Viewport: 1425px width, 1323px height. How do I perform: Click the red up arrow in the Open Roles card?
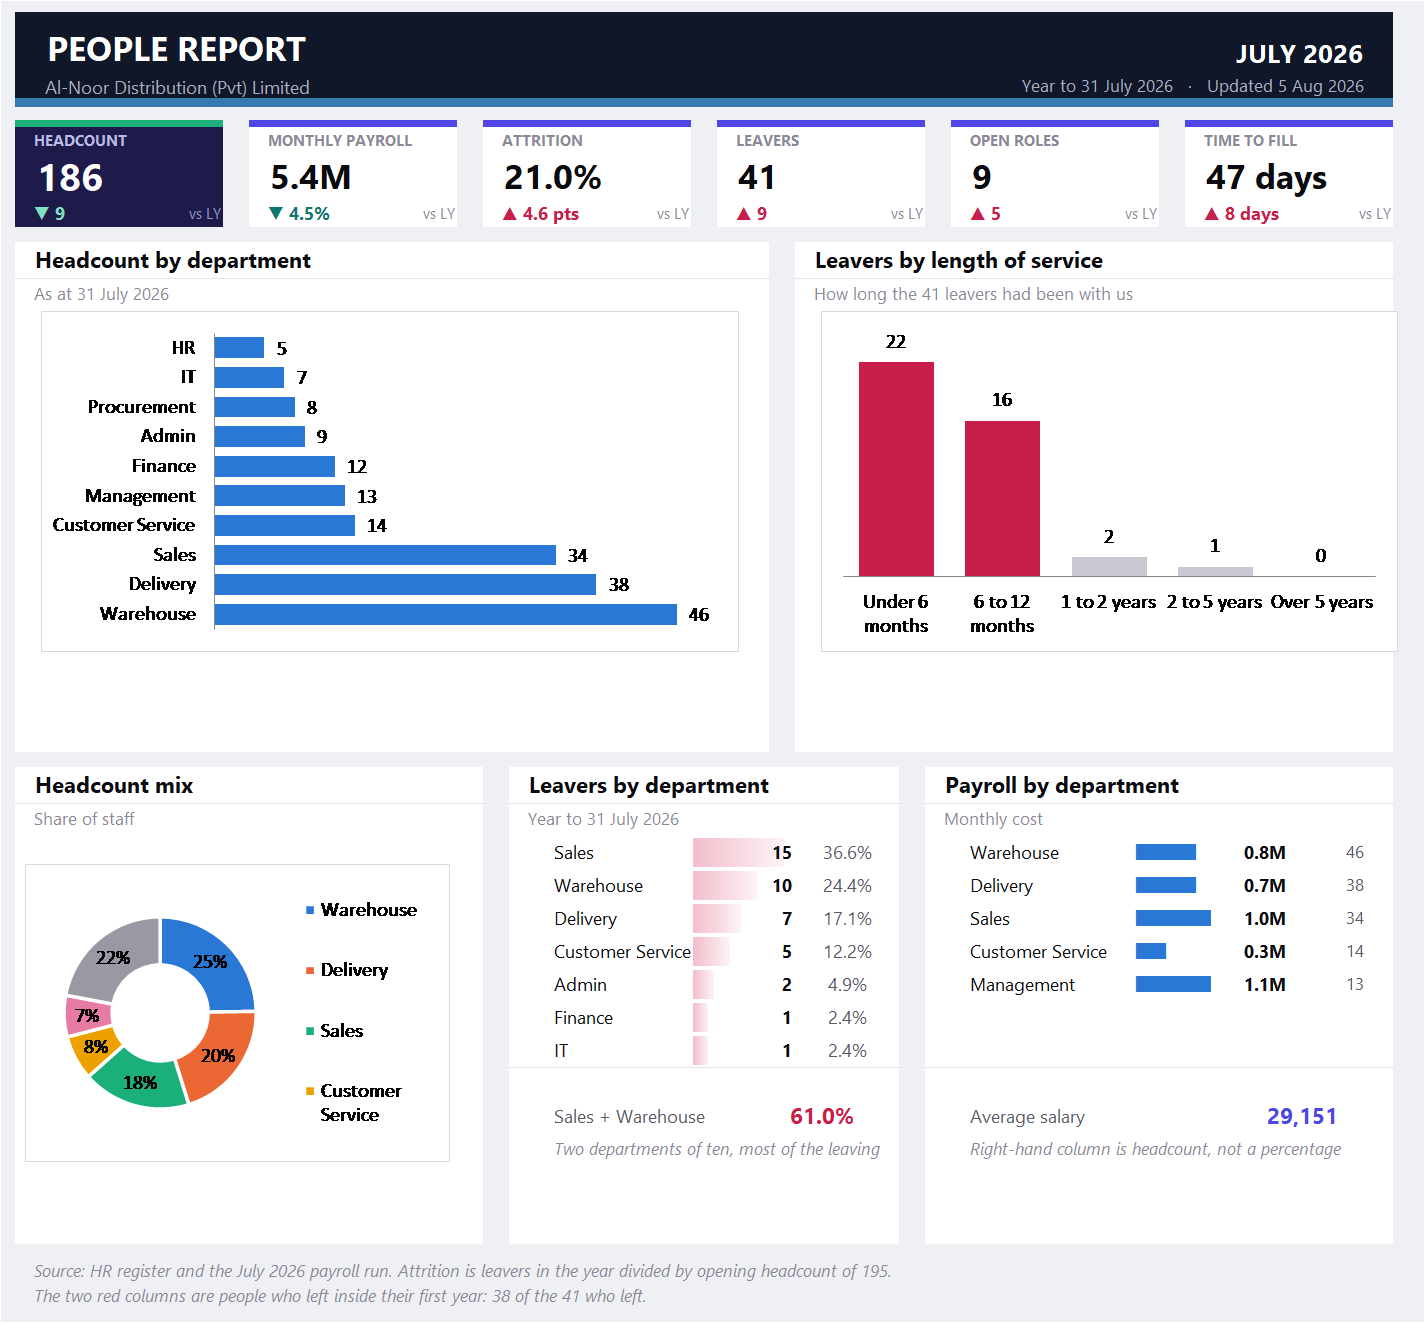(978, 213)
